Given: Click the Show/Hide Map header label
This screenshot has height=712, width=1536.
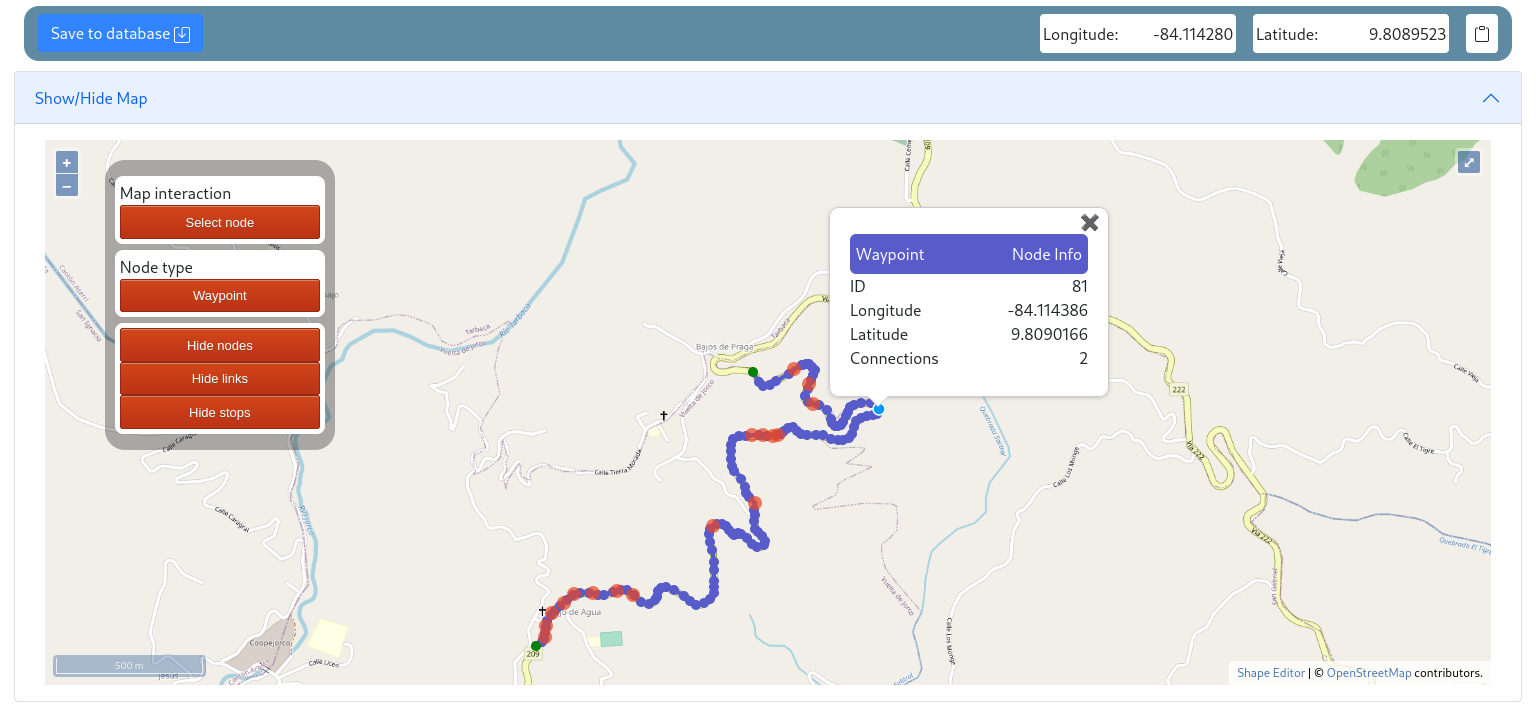Looking at the screenshot, I should pos(91,98).
